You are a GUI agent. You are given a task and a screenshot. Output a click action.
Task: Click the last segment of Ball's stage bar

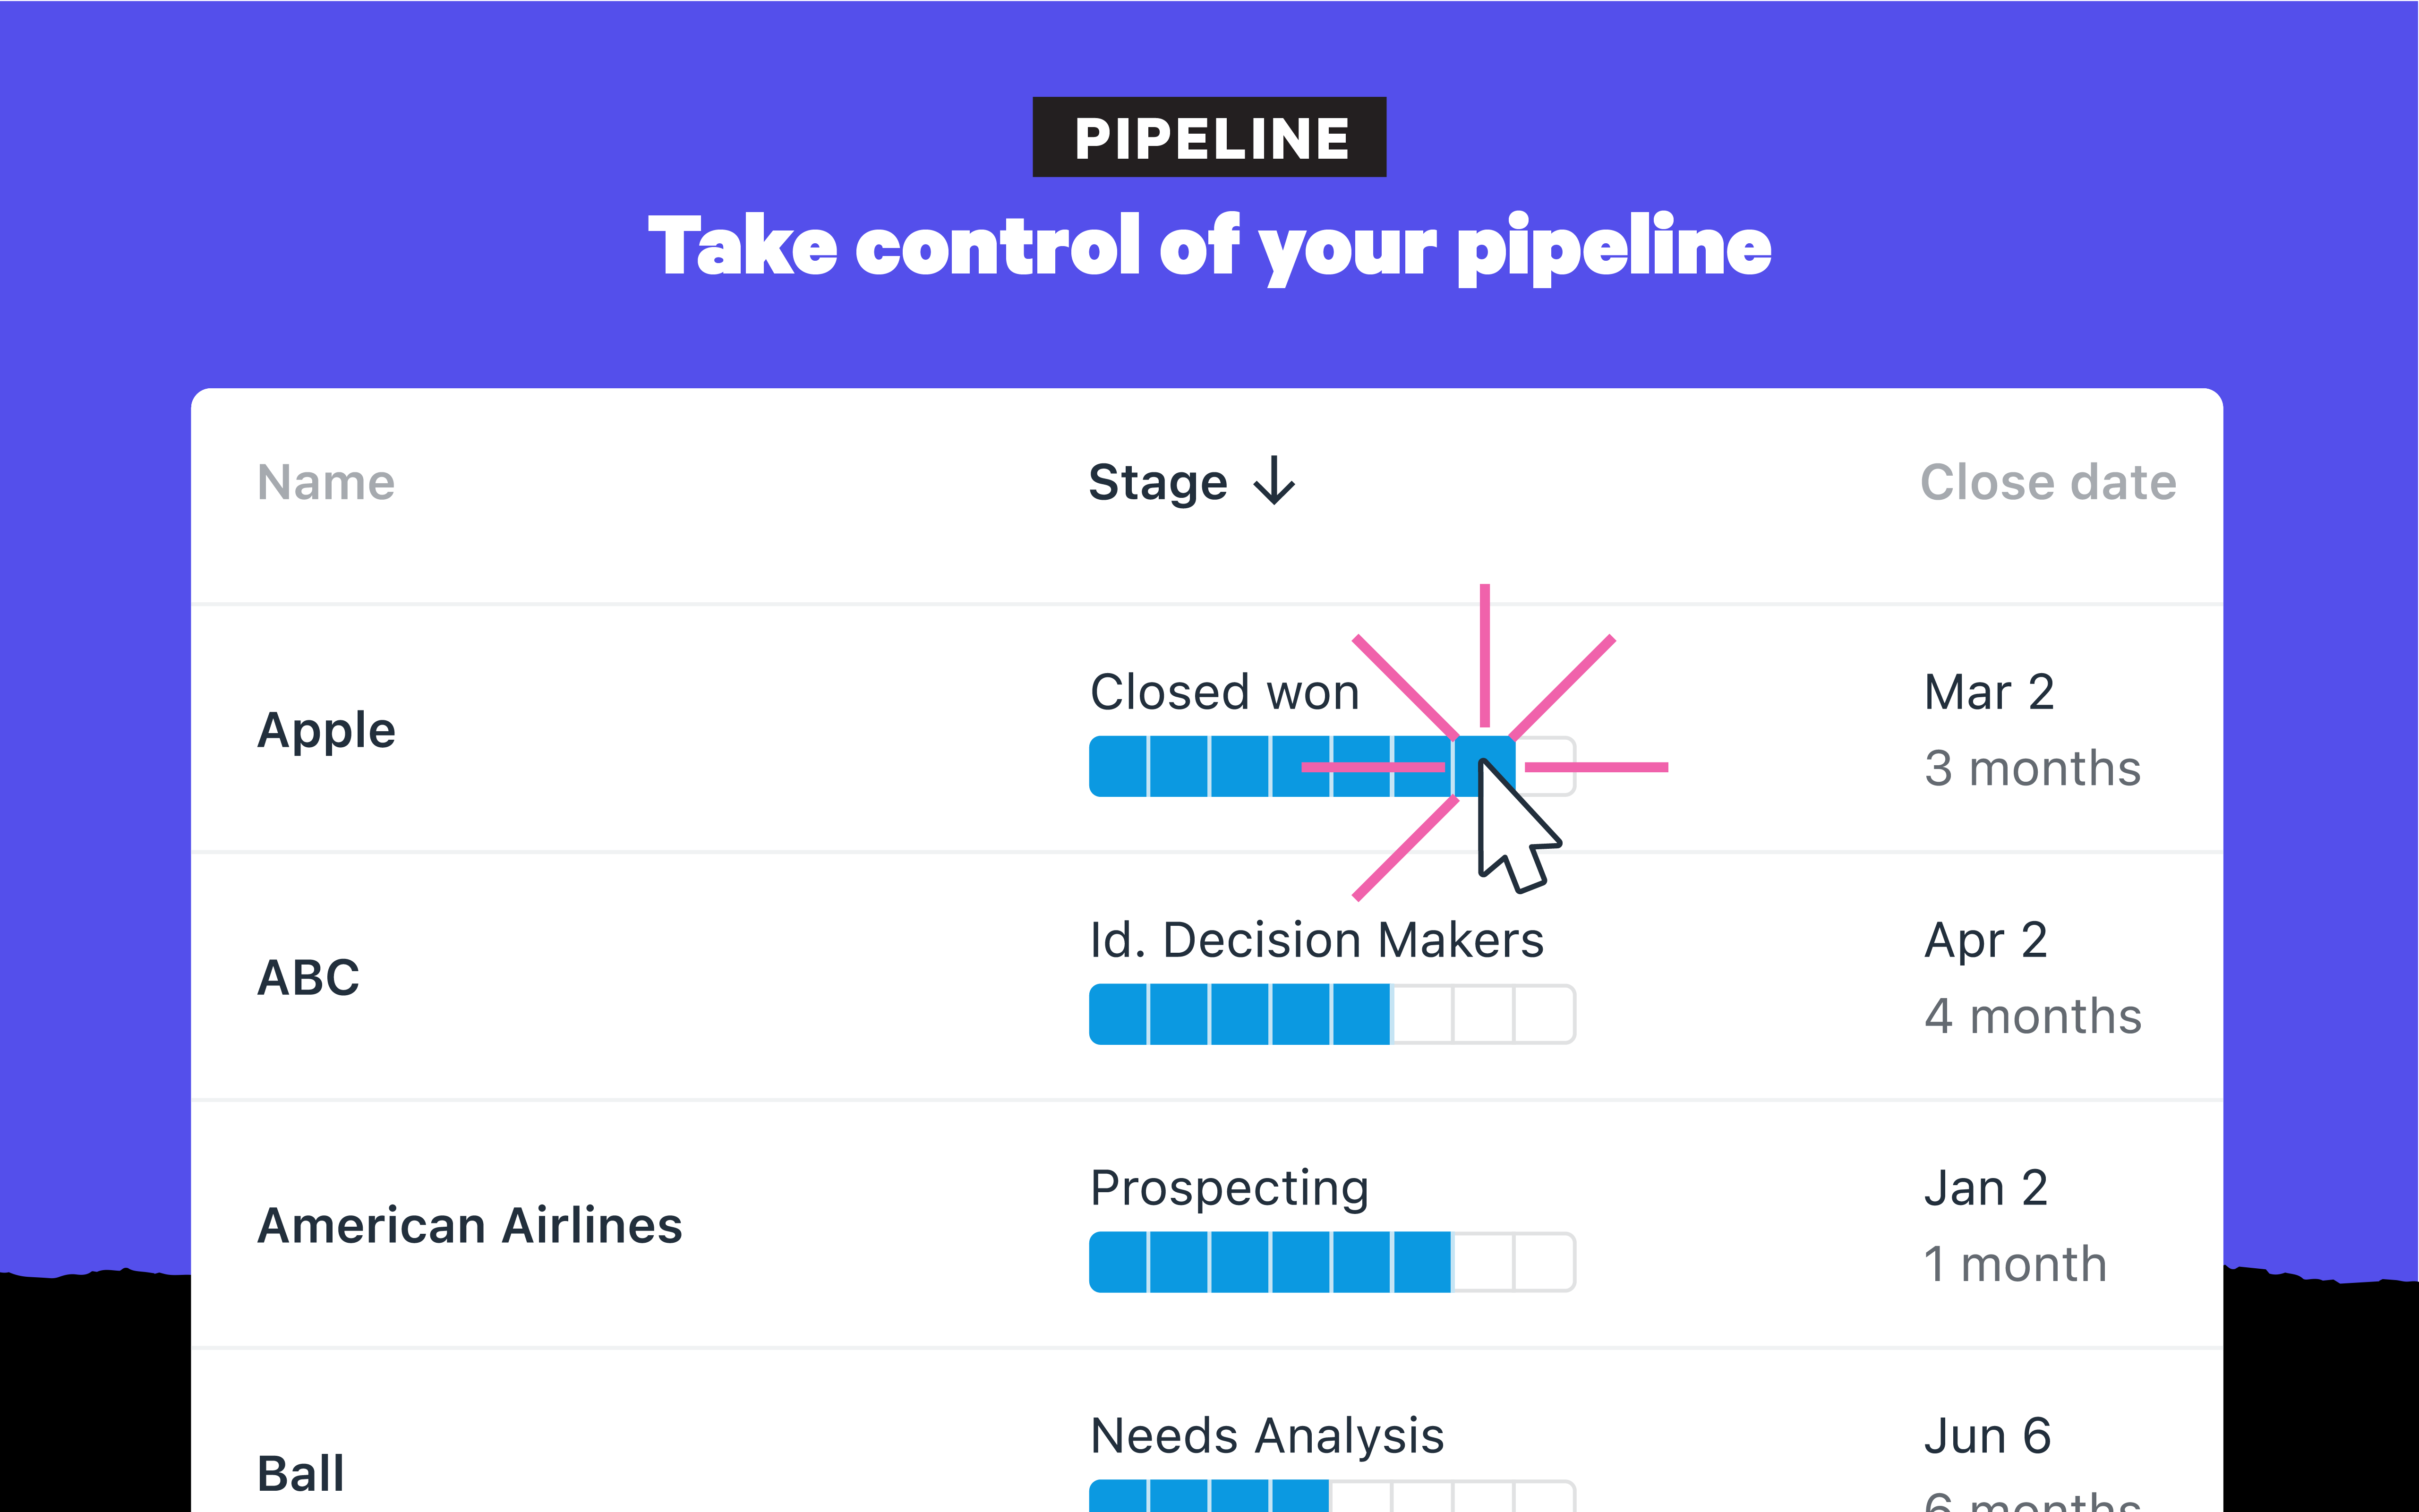tap(1545, 1497)
